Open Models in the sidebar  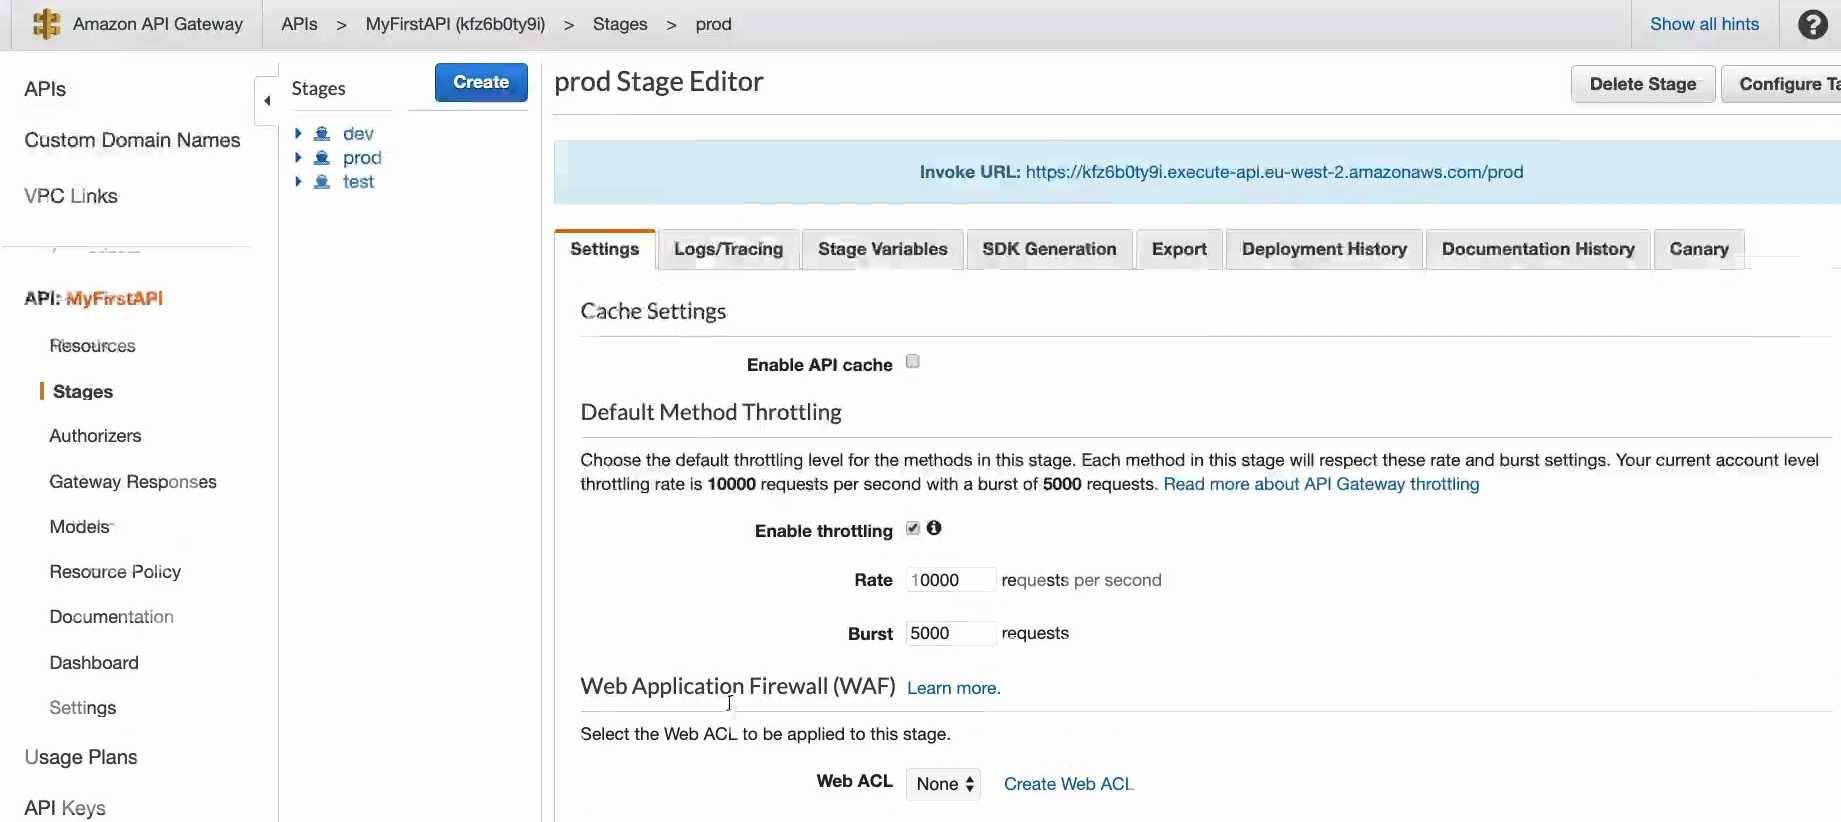pyautogui.click(x=80, y=526)
